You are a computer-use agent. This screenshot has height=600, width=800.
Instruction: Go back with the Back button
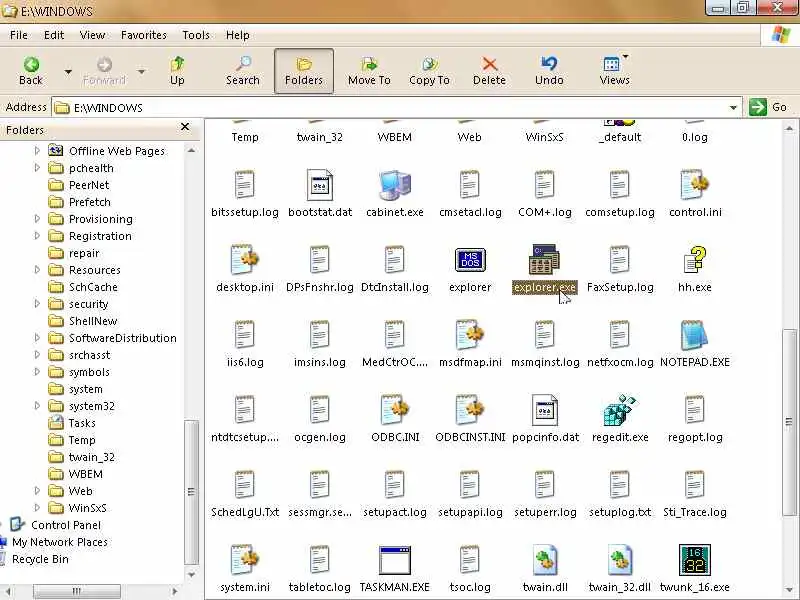[x=31, y=71]
